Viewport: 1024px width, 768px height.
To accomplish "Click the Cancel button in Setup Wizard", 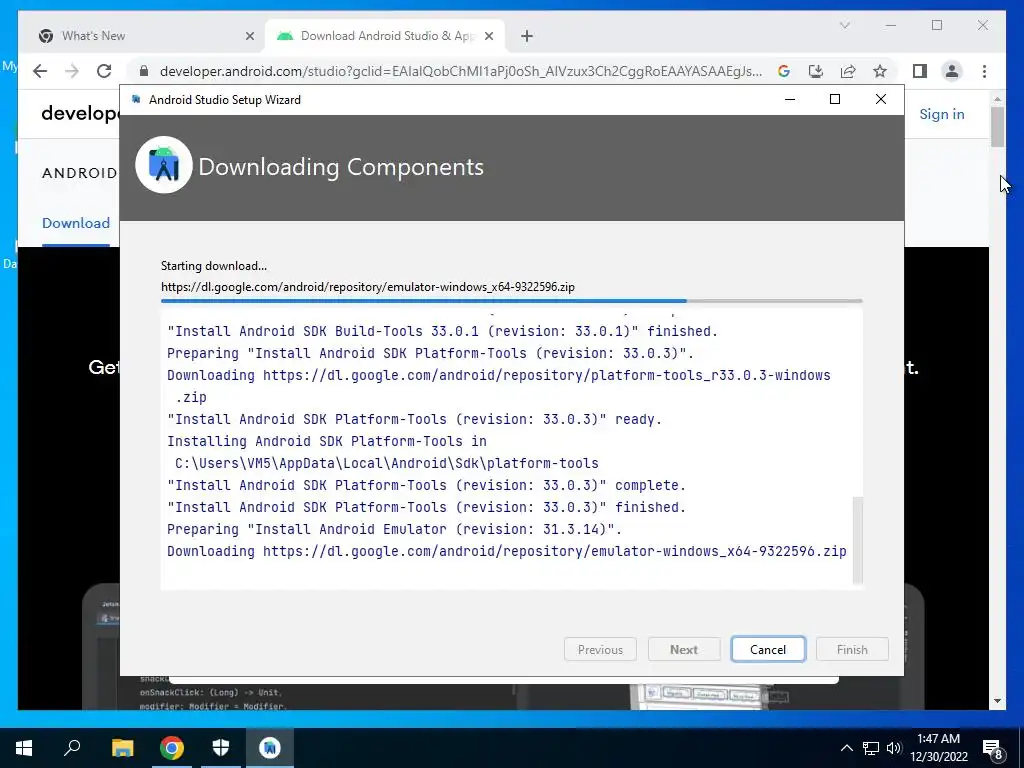I will coord(768,649).
